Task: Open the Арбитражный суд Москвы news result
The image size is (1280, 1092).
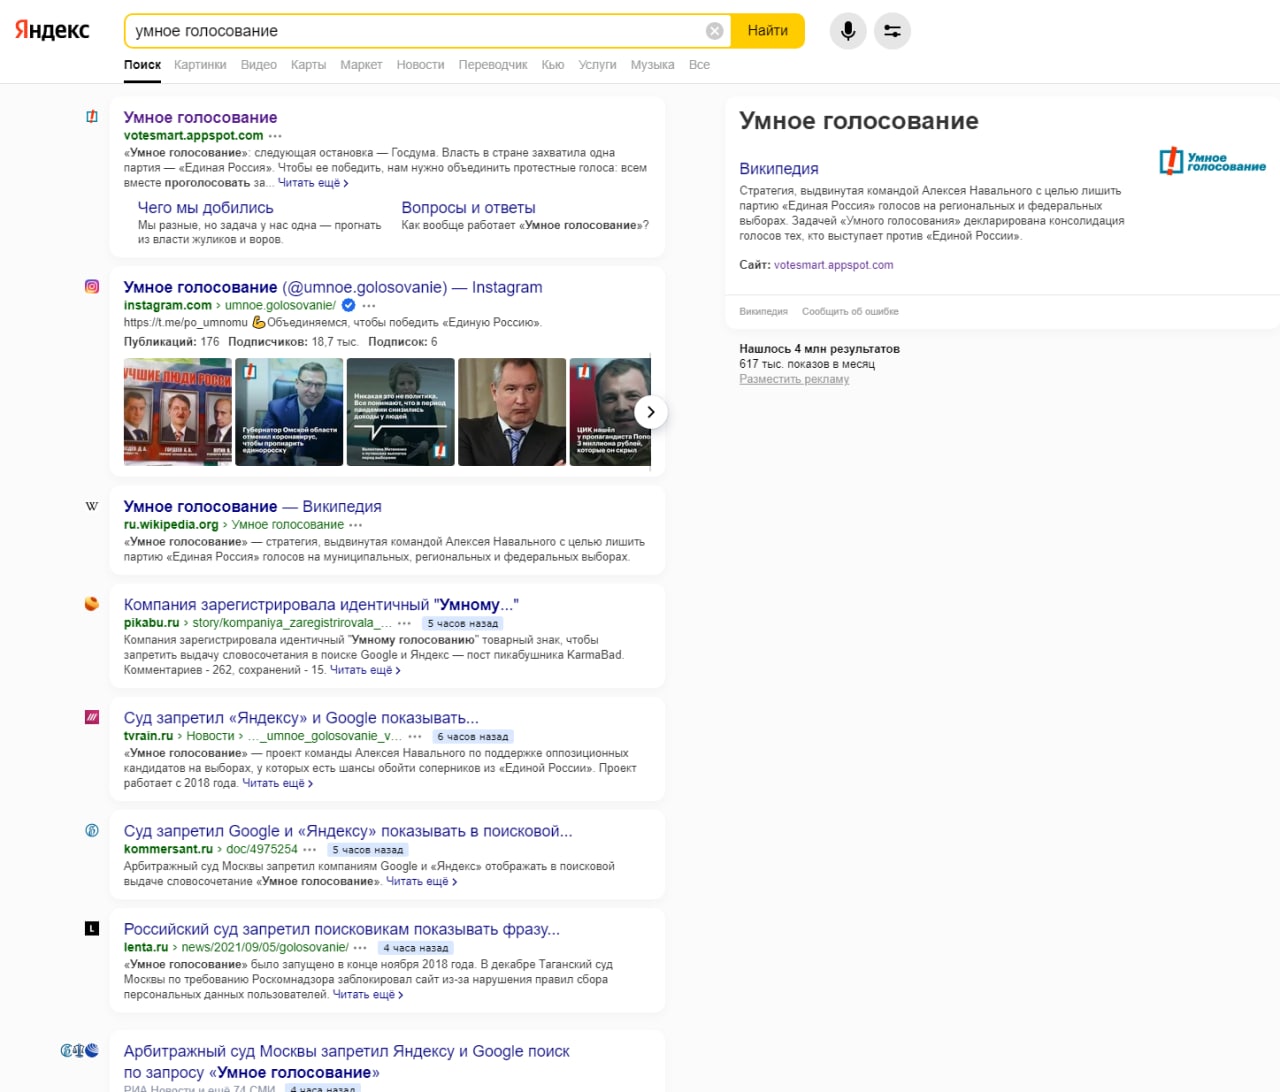Action: (x=346, y=1062)
